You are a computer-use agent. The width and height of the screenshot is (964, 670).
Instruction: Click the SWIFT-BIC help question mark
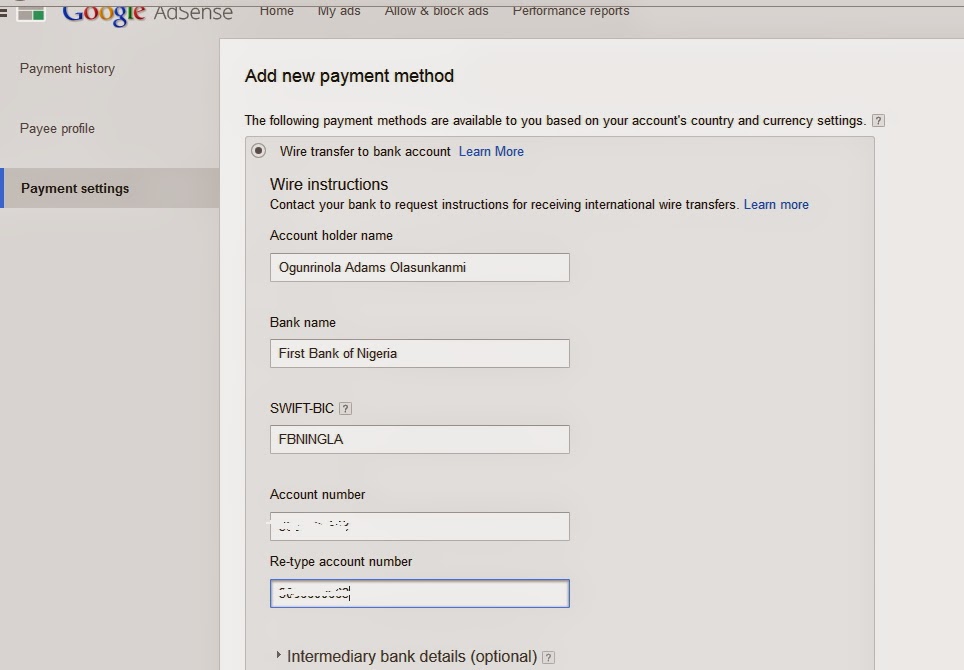click(x=346, y=409)
